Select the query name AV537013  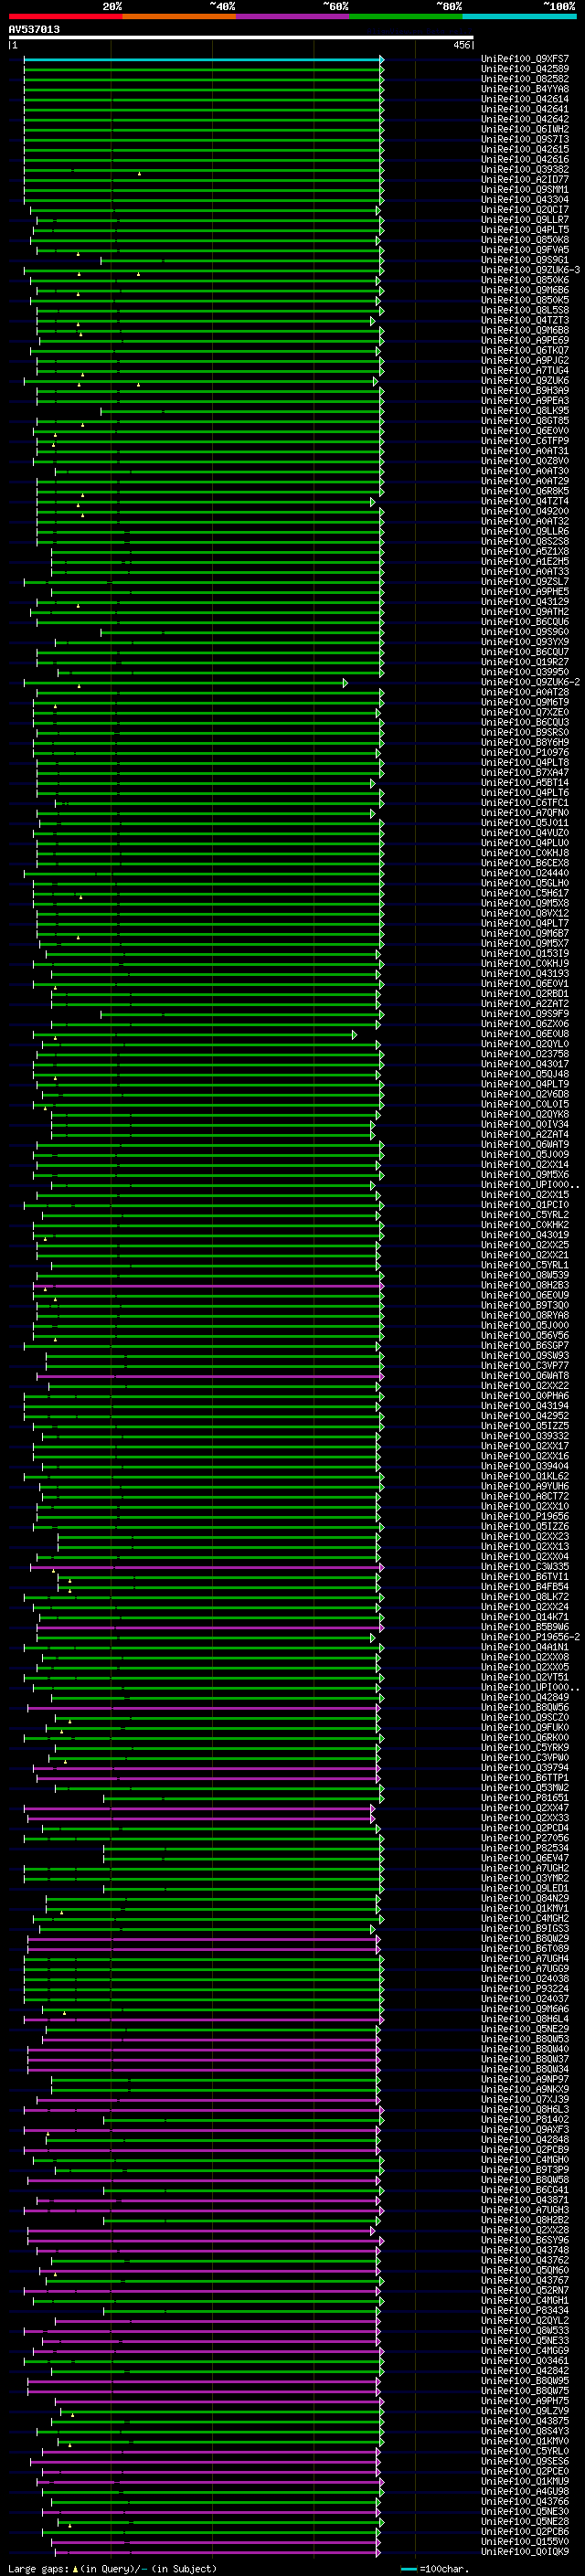[x=34, y=29]
